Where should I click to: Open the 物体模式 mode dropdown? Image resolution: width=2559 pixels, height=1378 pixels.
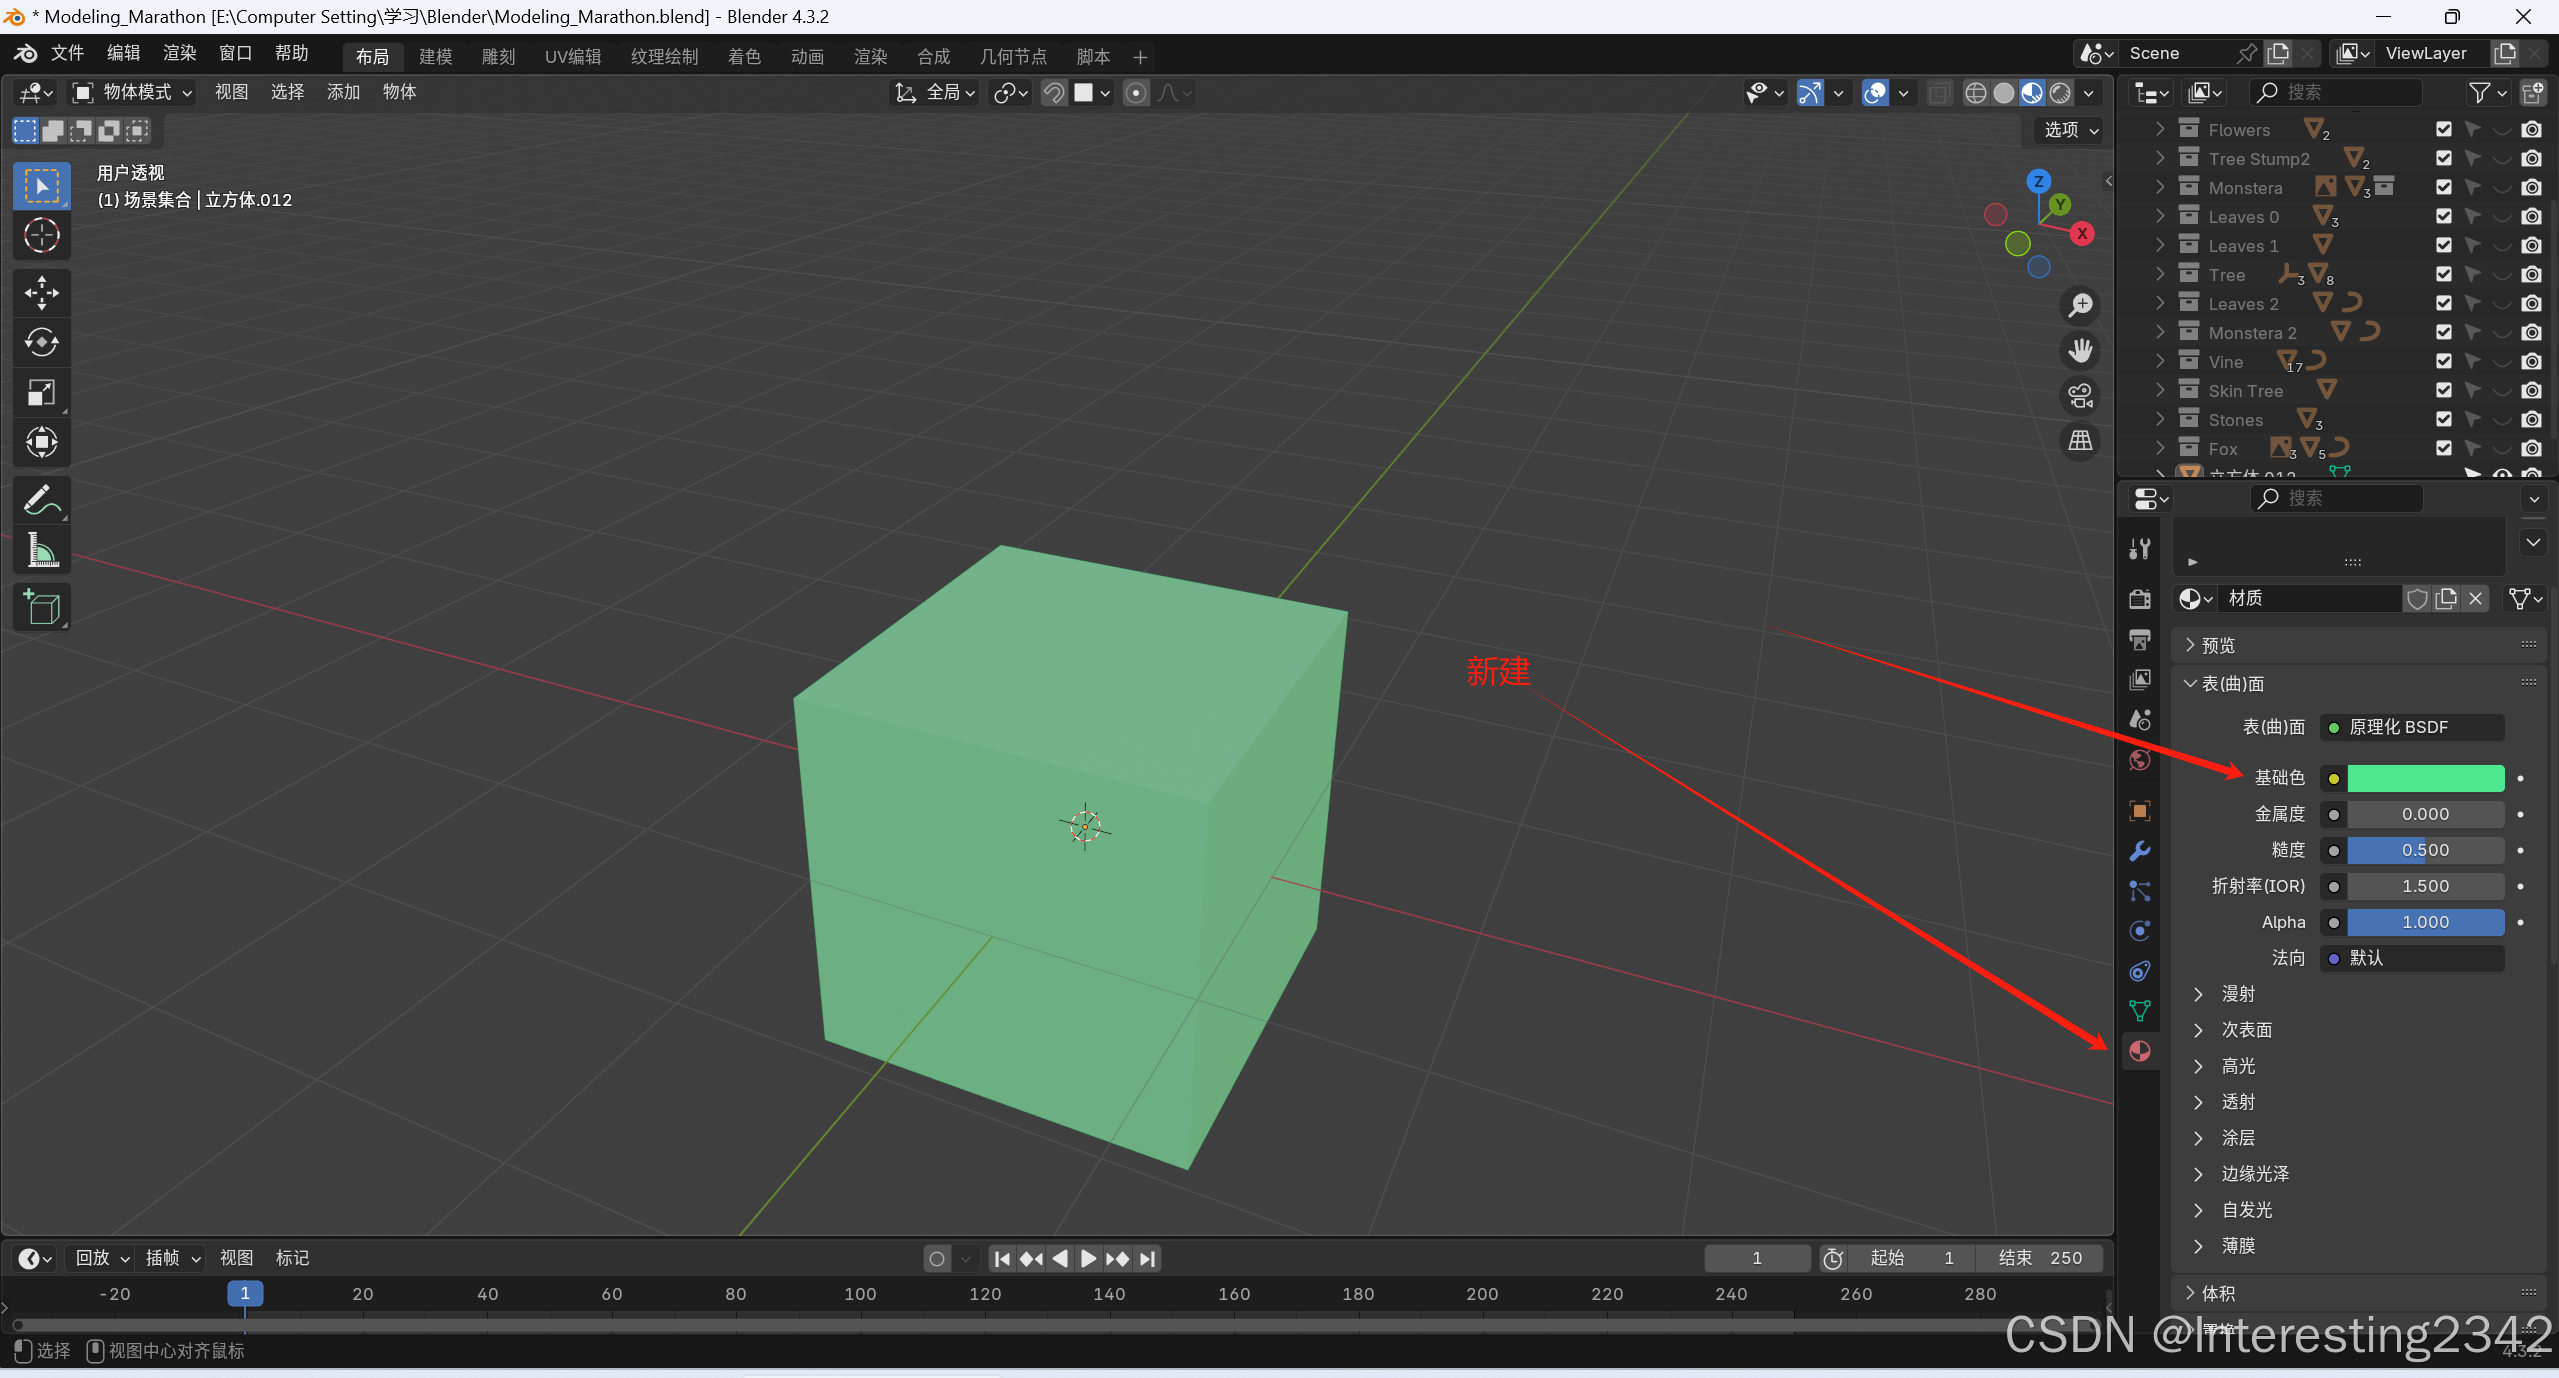pos(131,92)
